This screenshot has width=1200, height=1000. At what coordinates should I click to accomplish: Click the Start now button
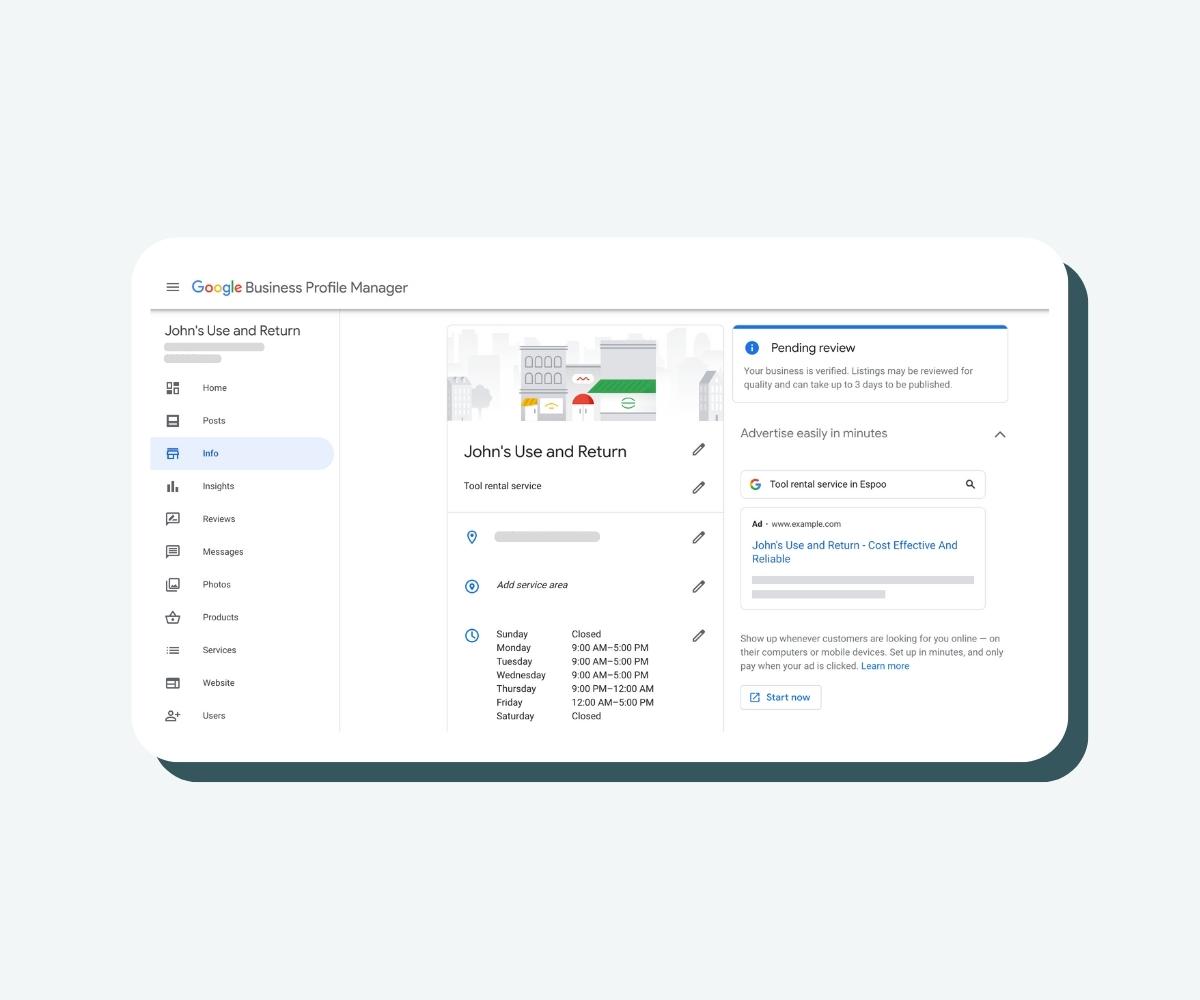click(x=781, y=697)
